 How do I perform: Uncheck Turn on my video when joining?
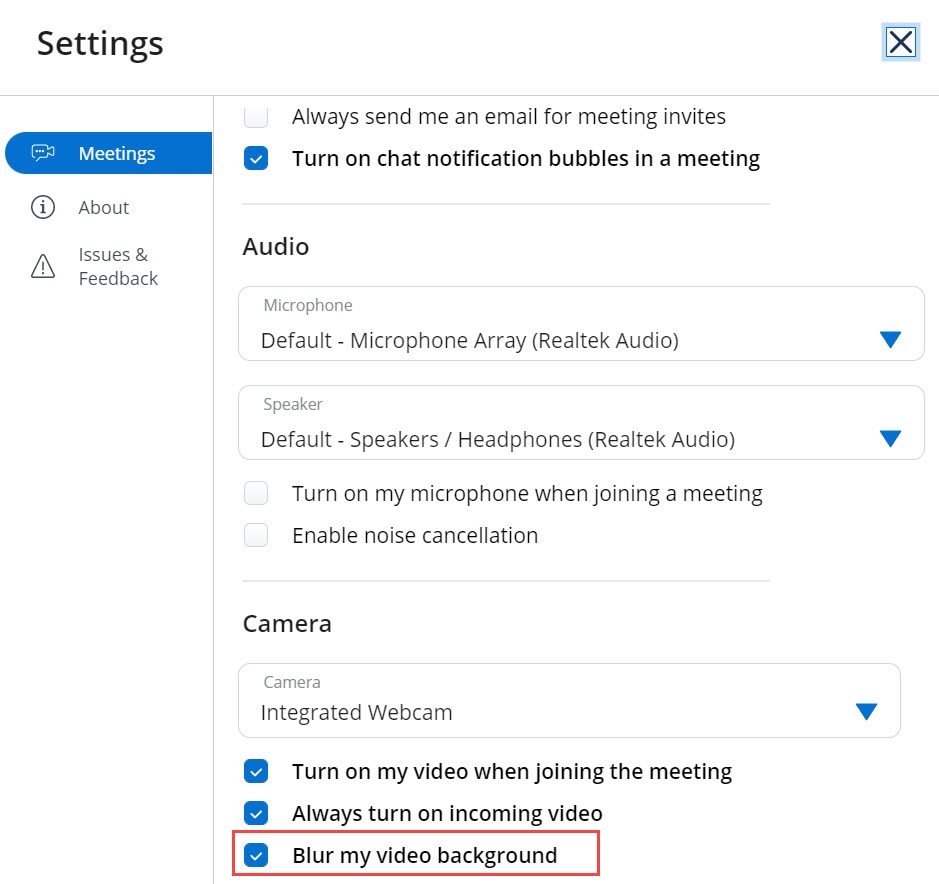coord(257,772)
